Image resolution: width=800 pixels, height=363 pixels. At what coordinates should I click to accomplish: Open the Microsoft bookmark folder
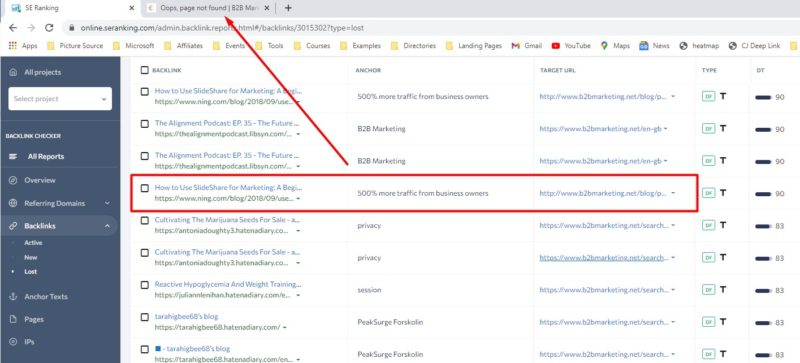click(x=134, y=46)
